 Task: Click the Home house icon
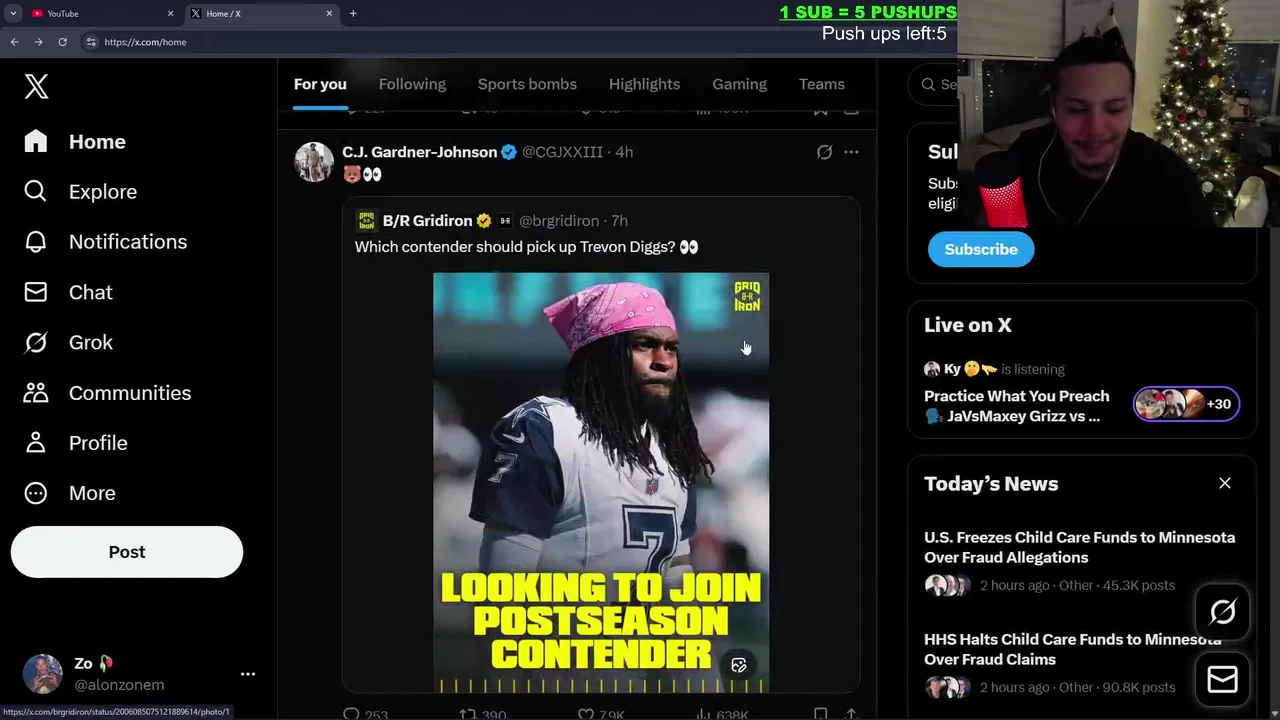[x=36, y=141]
